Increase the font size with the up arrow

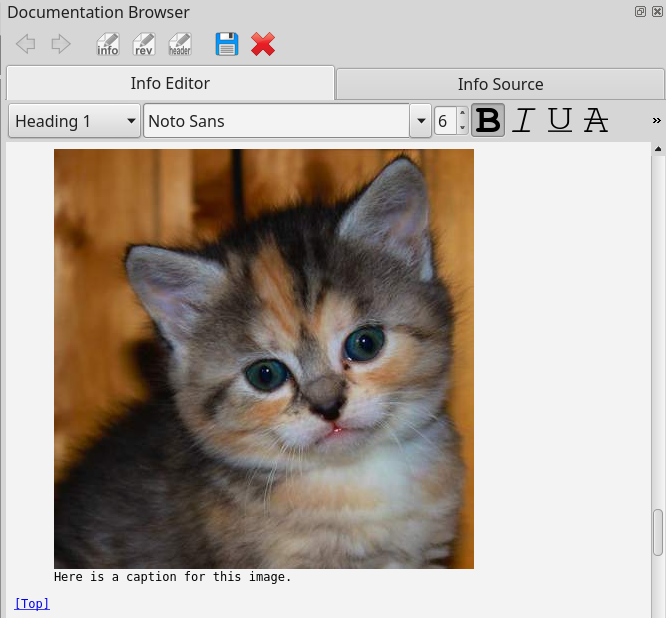click(463, 113)
